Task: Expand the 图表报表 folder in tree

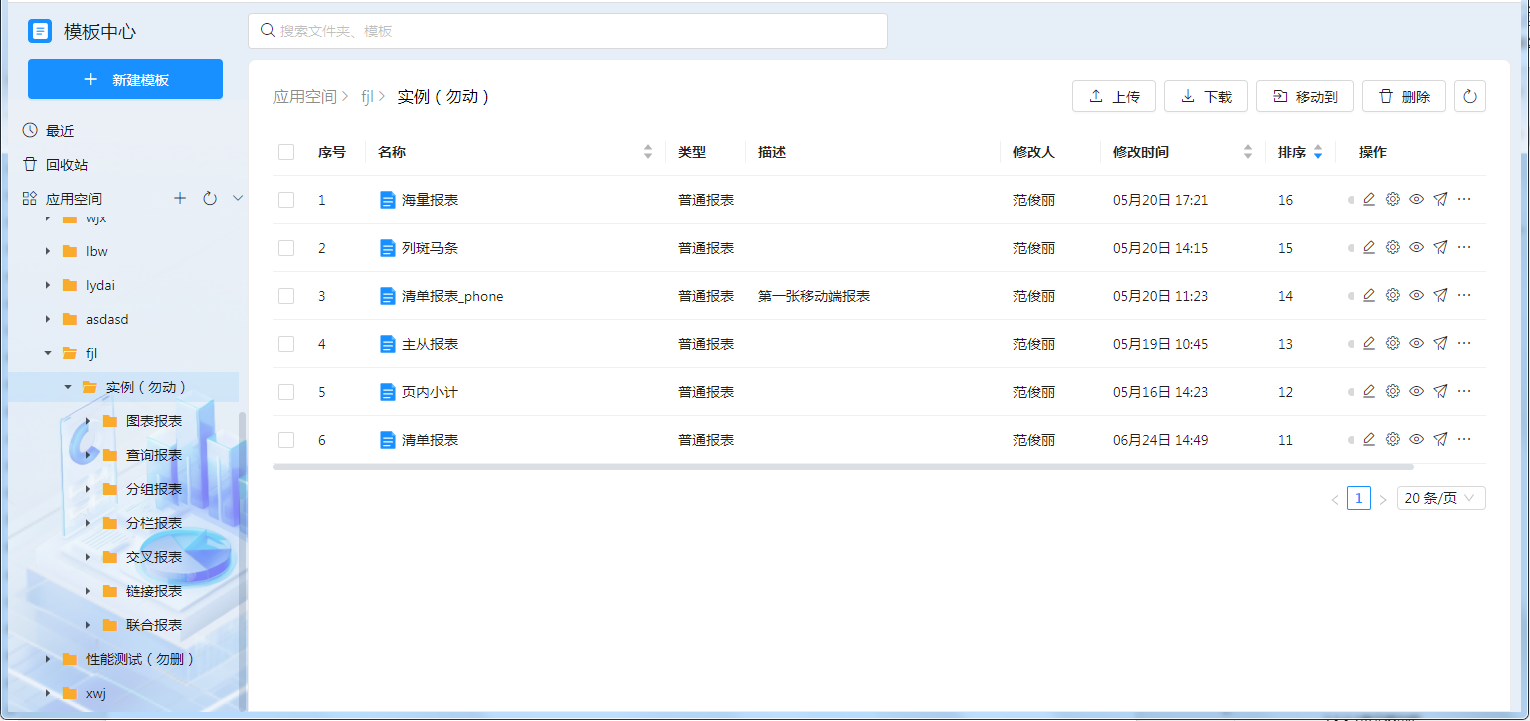Action: pyautogui.click(x=88, y=421)
